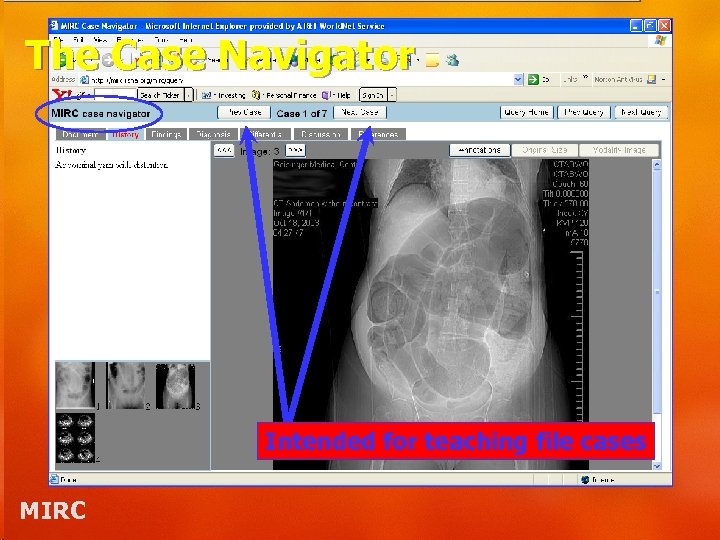This screenshot has height=540, width=720.
Task: Click the Yahoo toolbar search field
Action: 115,95
